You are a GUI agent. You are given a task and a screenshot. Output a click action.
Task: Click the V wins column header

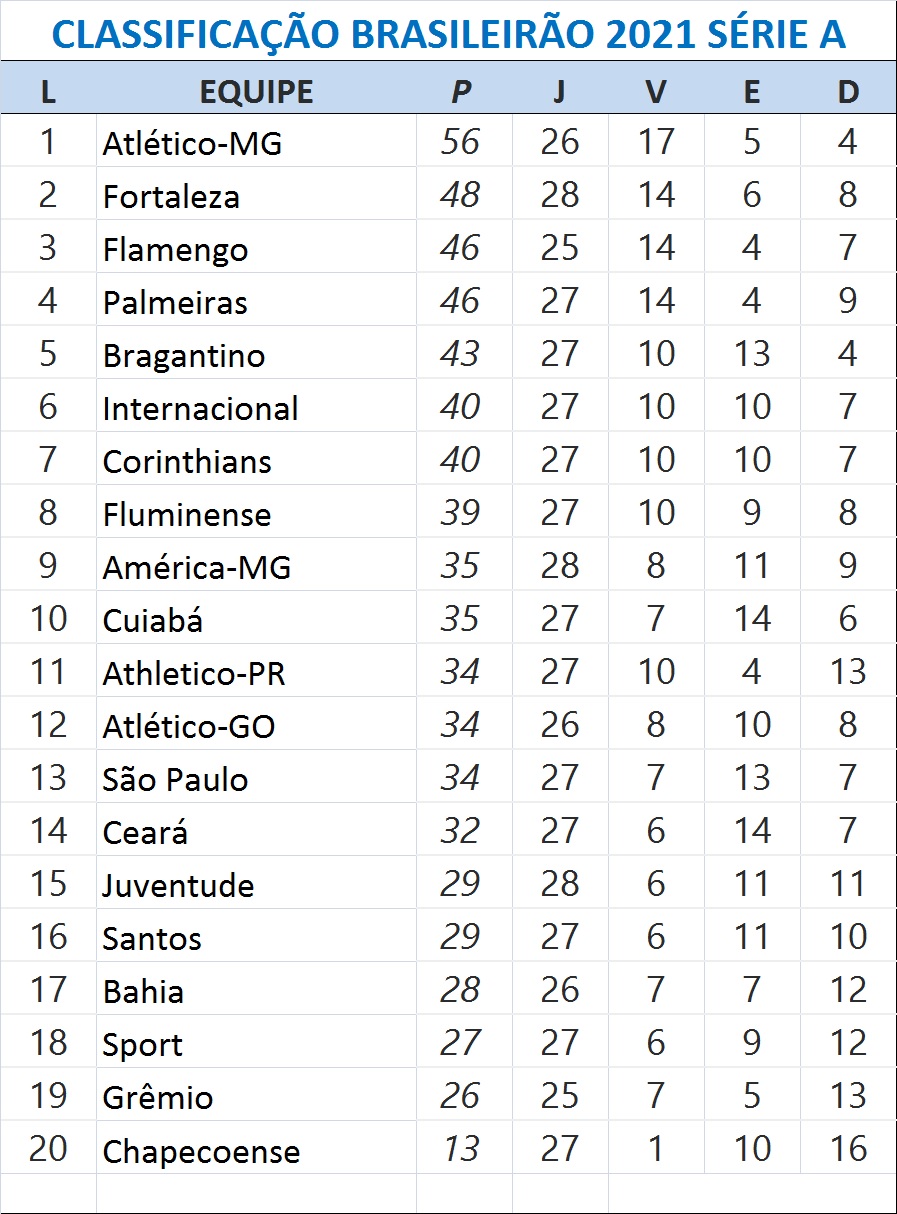(656, 91)
